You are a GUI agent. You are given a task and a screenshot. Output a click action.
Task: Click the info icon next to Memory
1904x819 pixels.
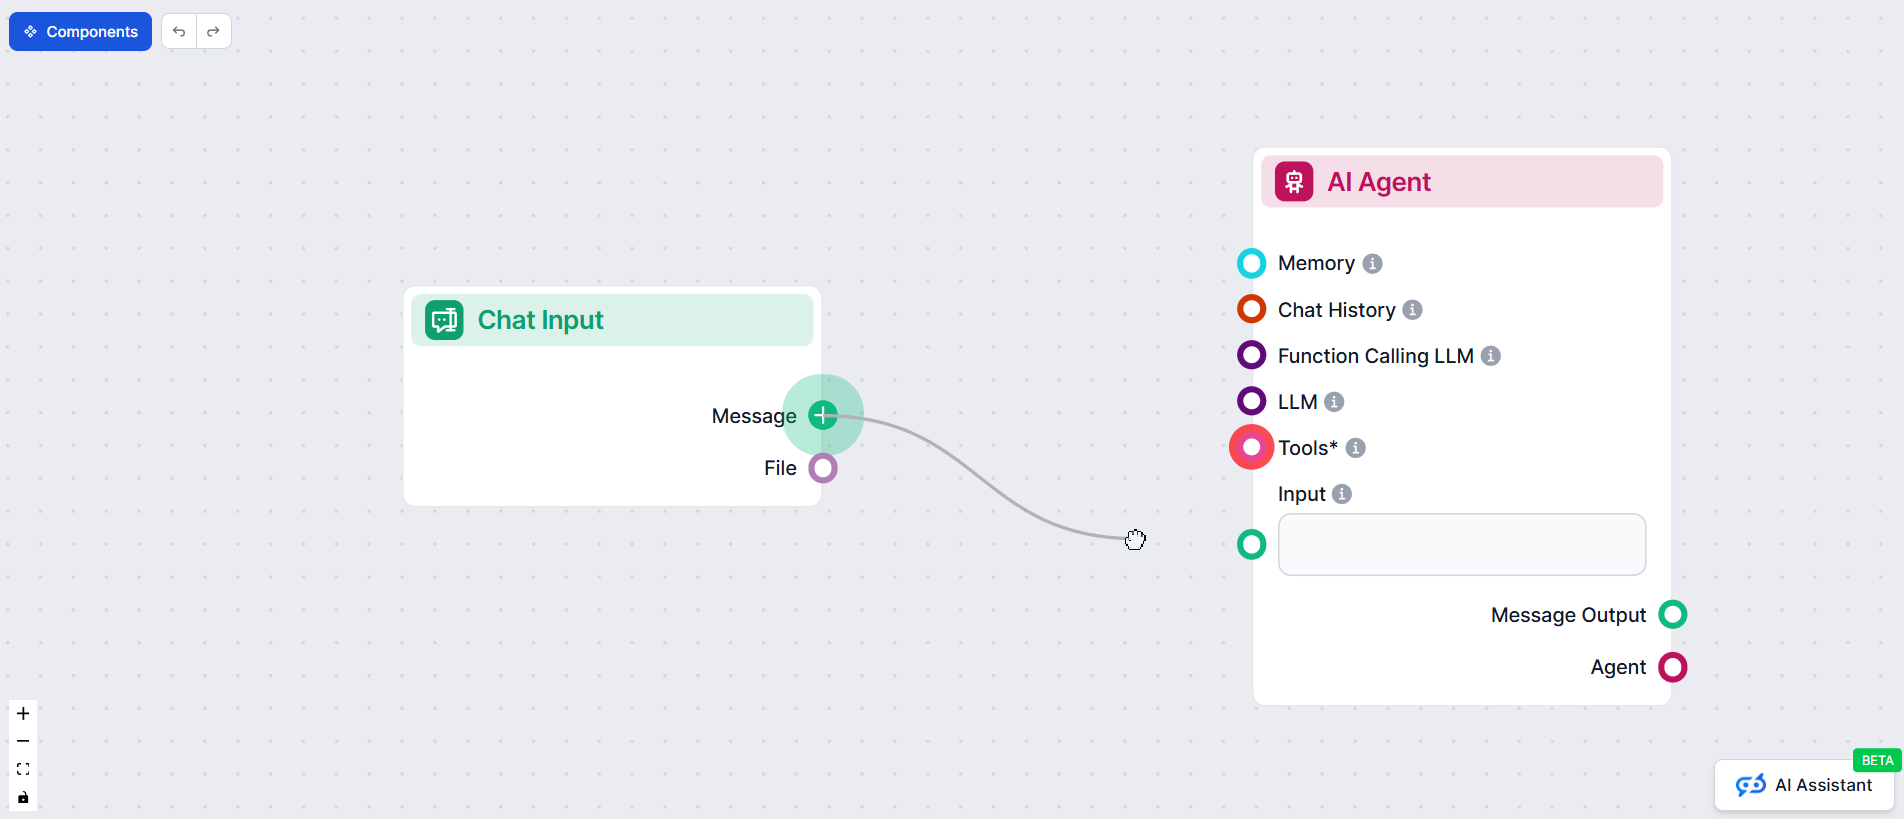tap(1372, 263)
